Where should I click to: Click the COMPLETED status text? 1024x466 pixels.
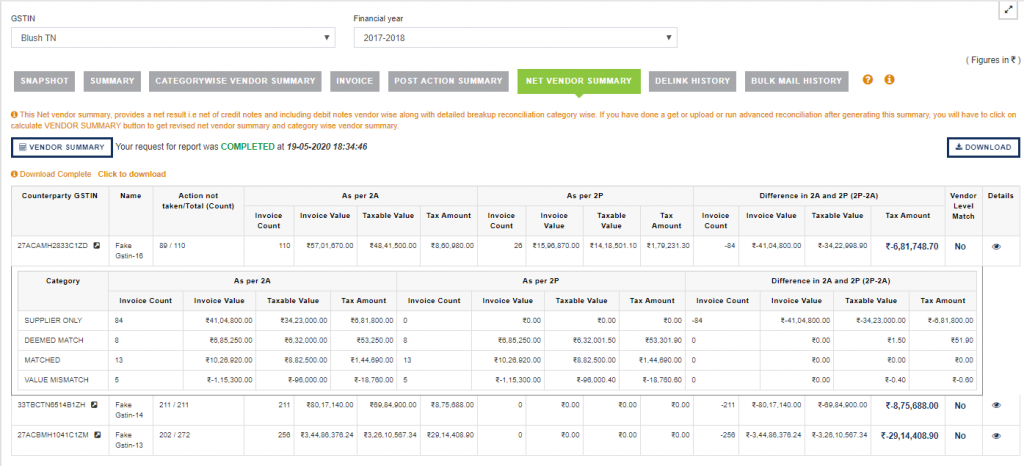tap(248, 148)
